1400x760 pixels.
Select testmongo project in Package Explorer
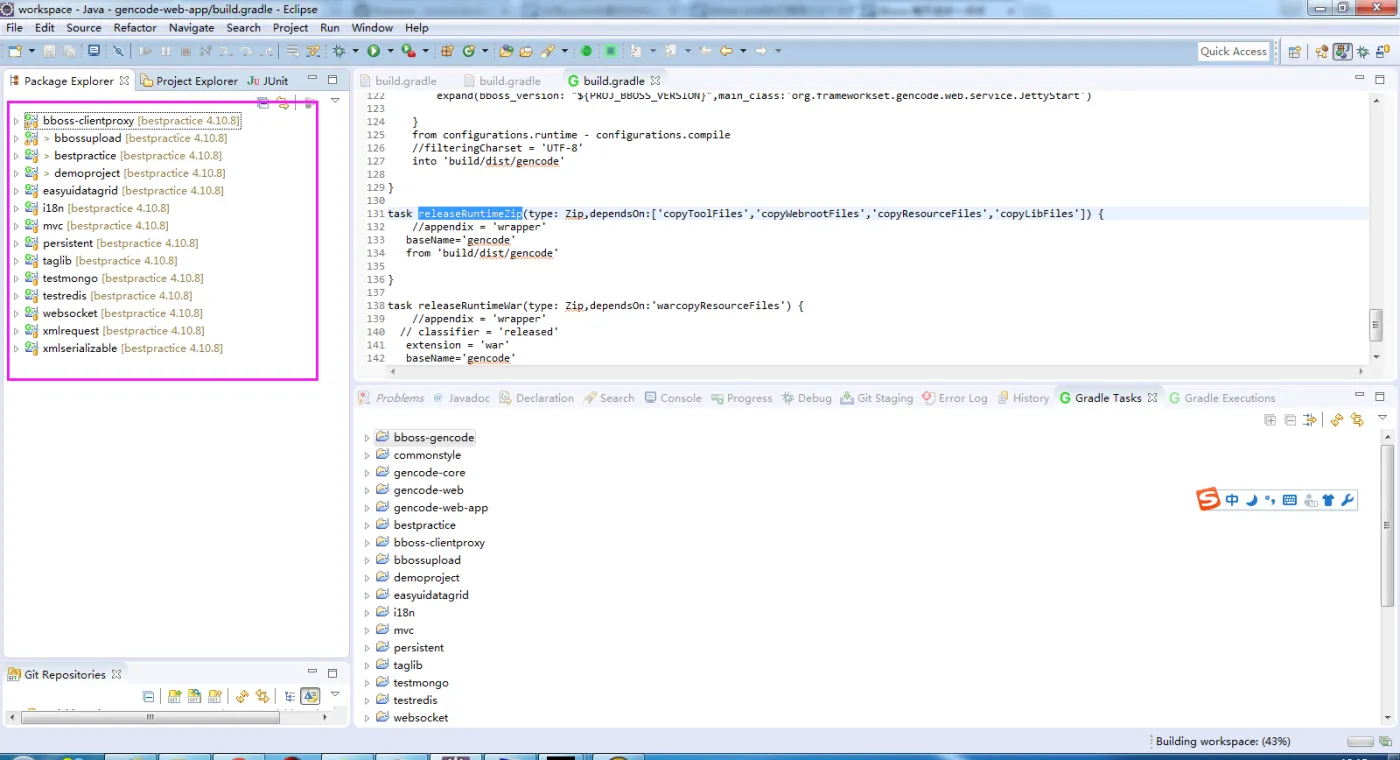coord(123,278)
